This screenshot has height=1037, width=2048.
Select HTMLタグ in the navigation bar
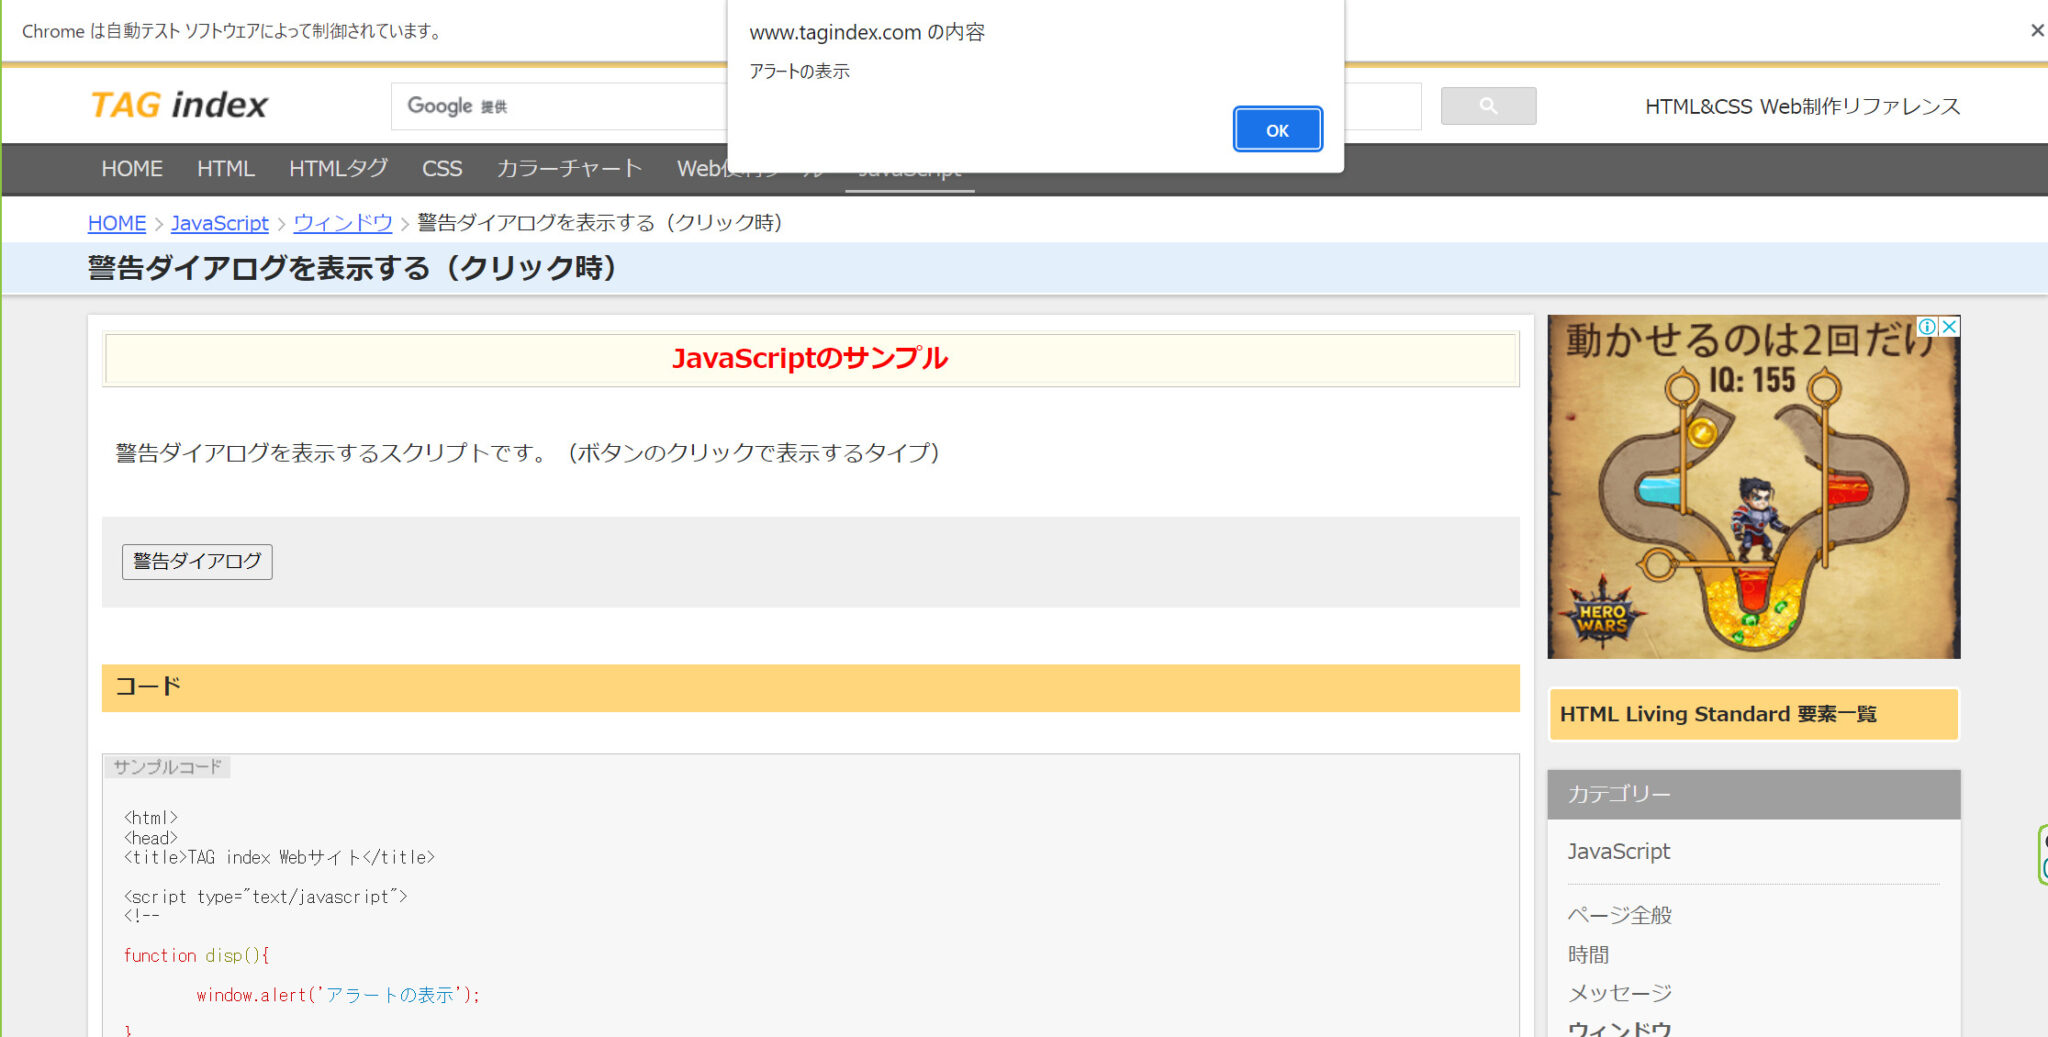pos(338,169)
